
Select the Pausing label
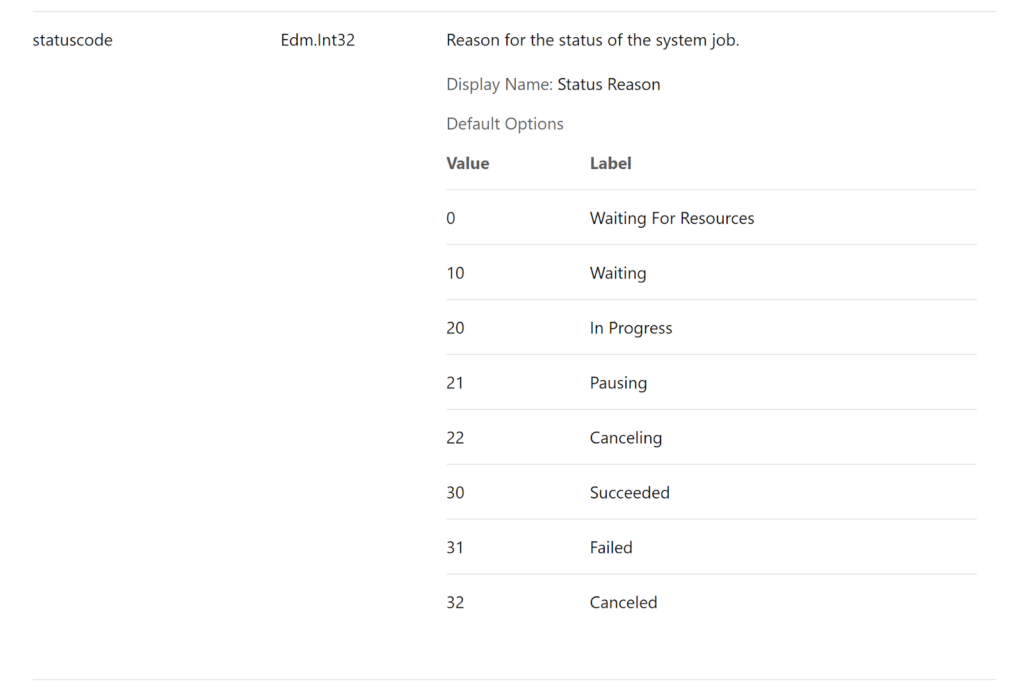click(618, 383)
